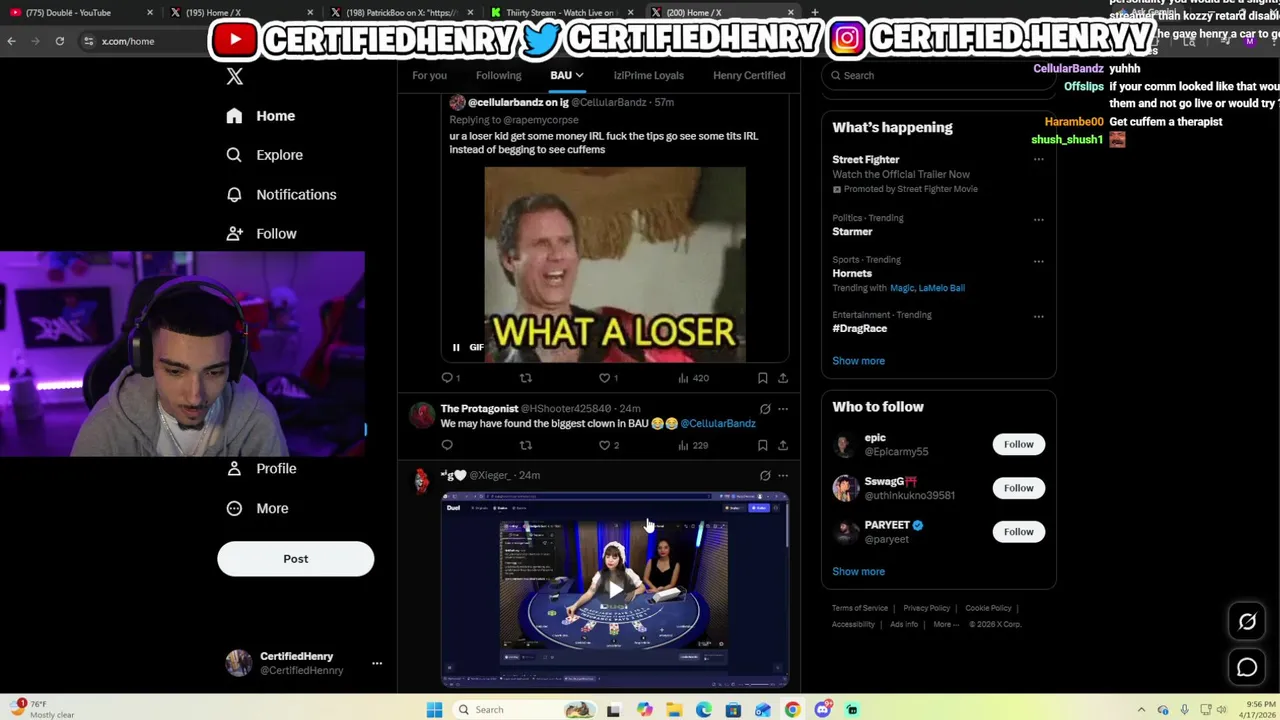Bookmark The Protagonist's tweet
1280x720 pixels.
[x=762, y=446]
